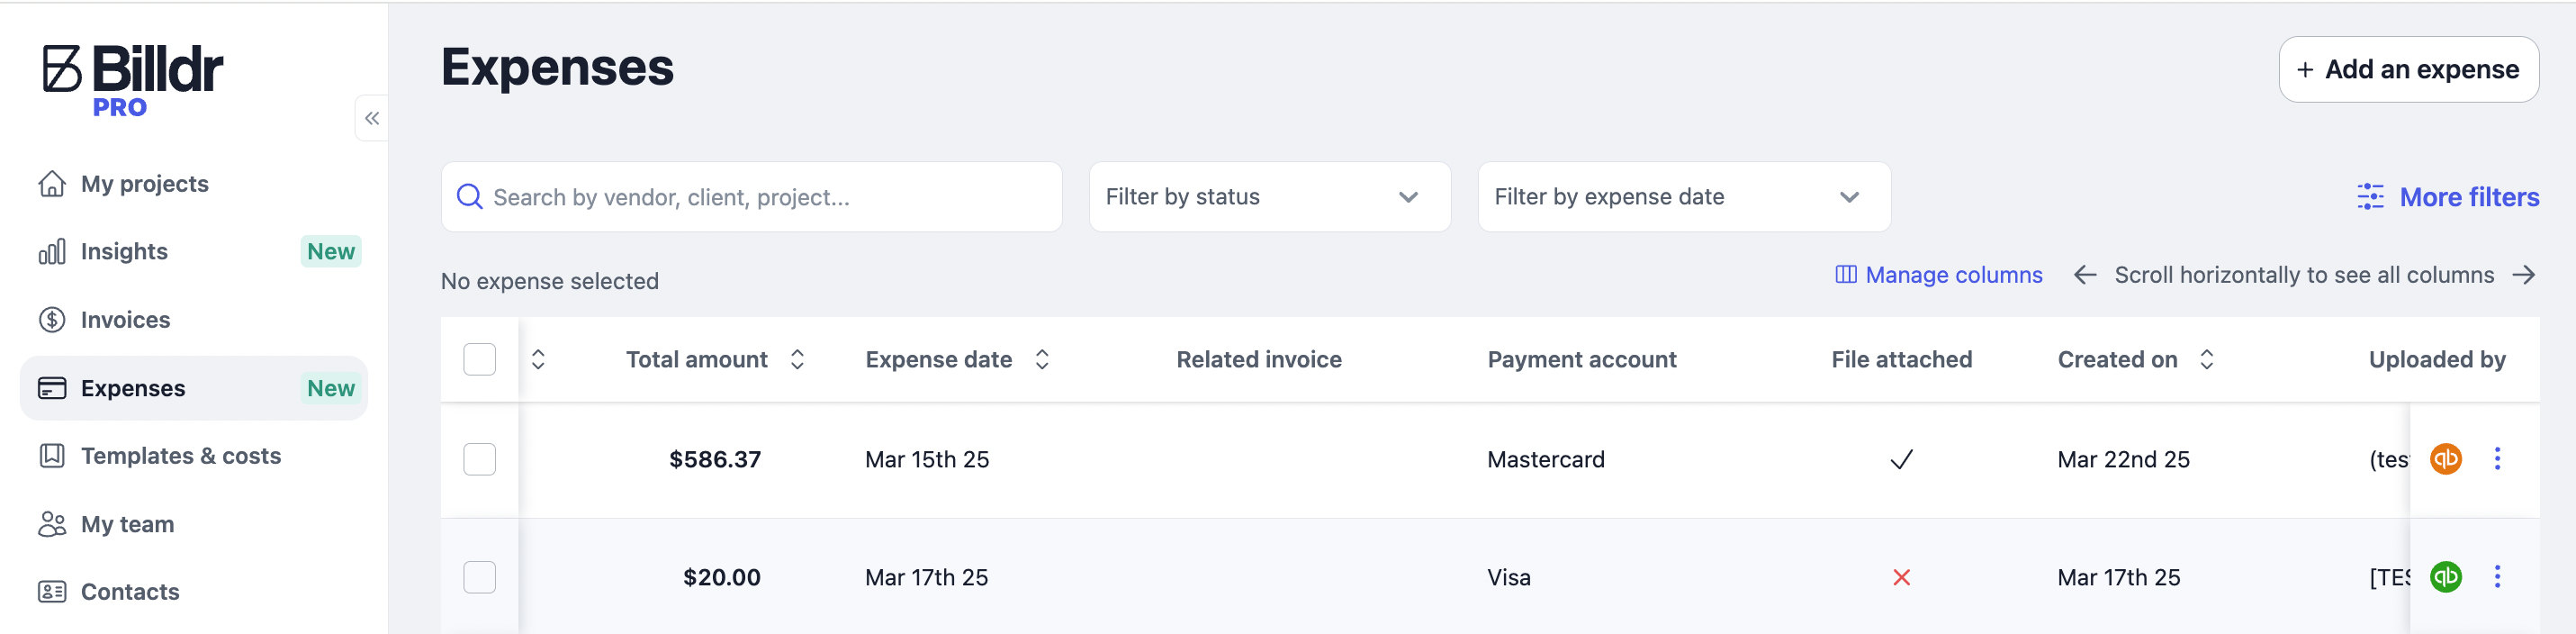The image size is (2576, 634).
Task: Open three-dot menu for $586.37 expense
Action: (2497, 459)
